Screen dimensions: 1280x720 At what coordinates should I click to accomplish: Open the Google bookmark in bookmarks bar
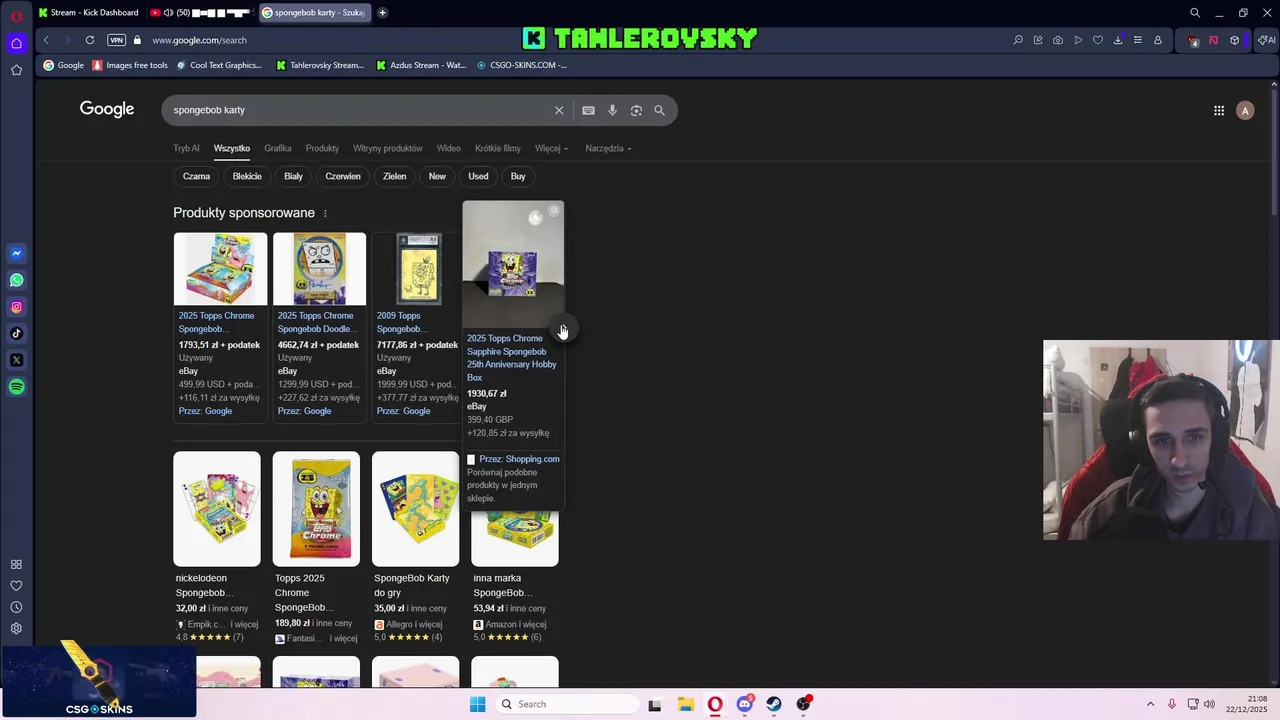[63, 65]
